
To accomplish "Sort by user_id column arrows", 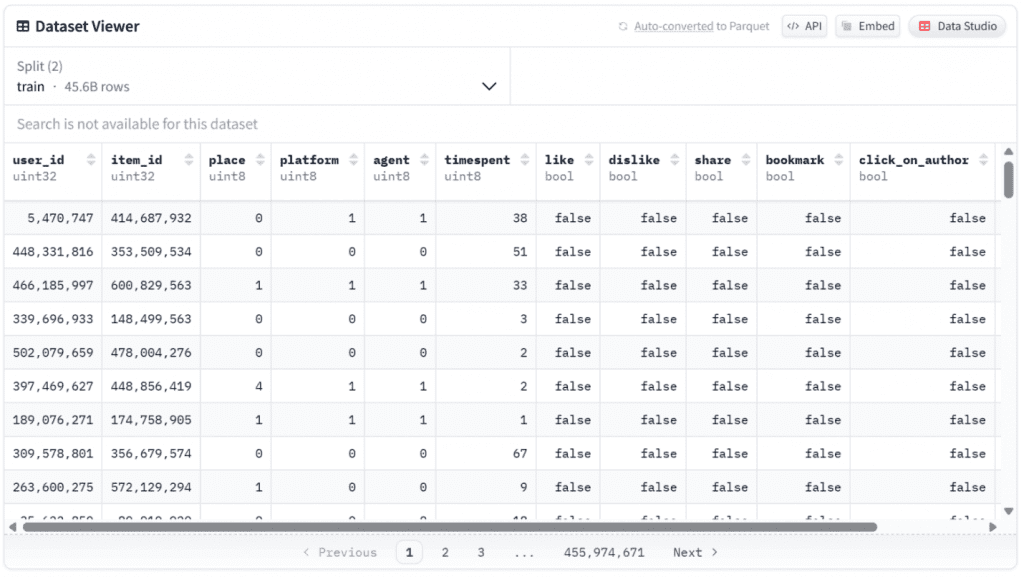I will 91,160.
